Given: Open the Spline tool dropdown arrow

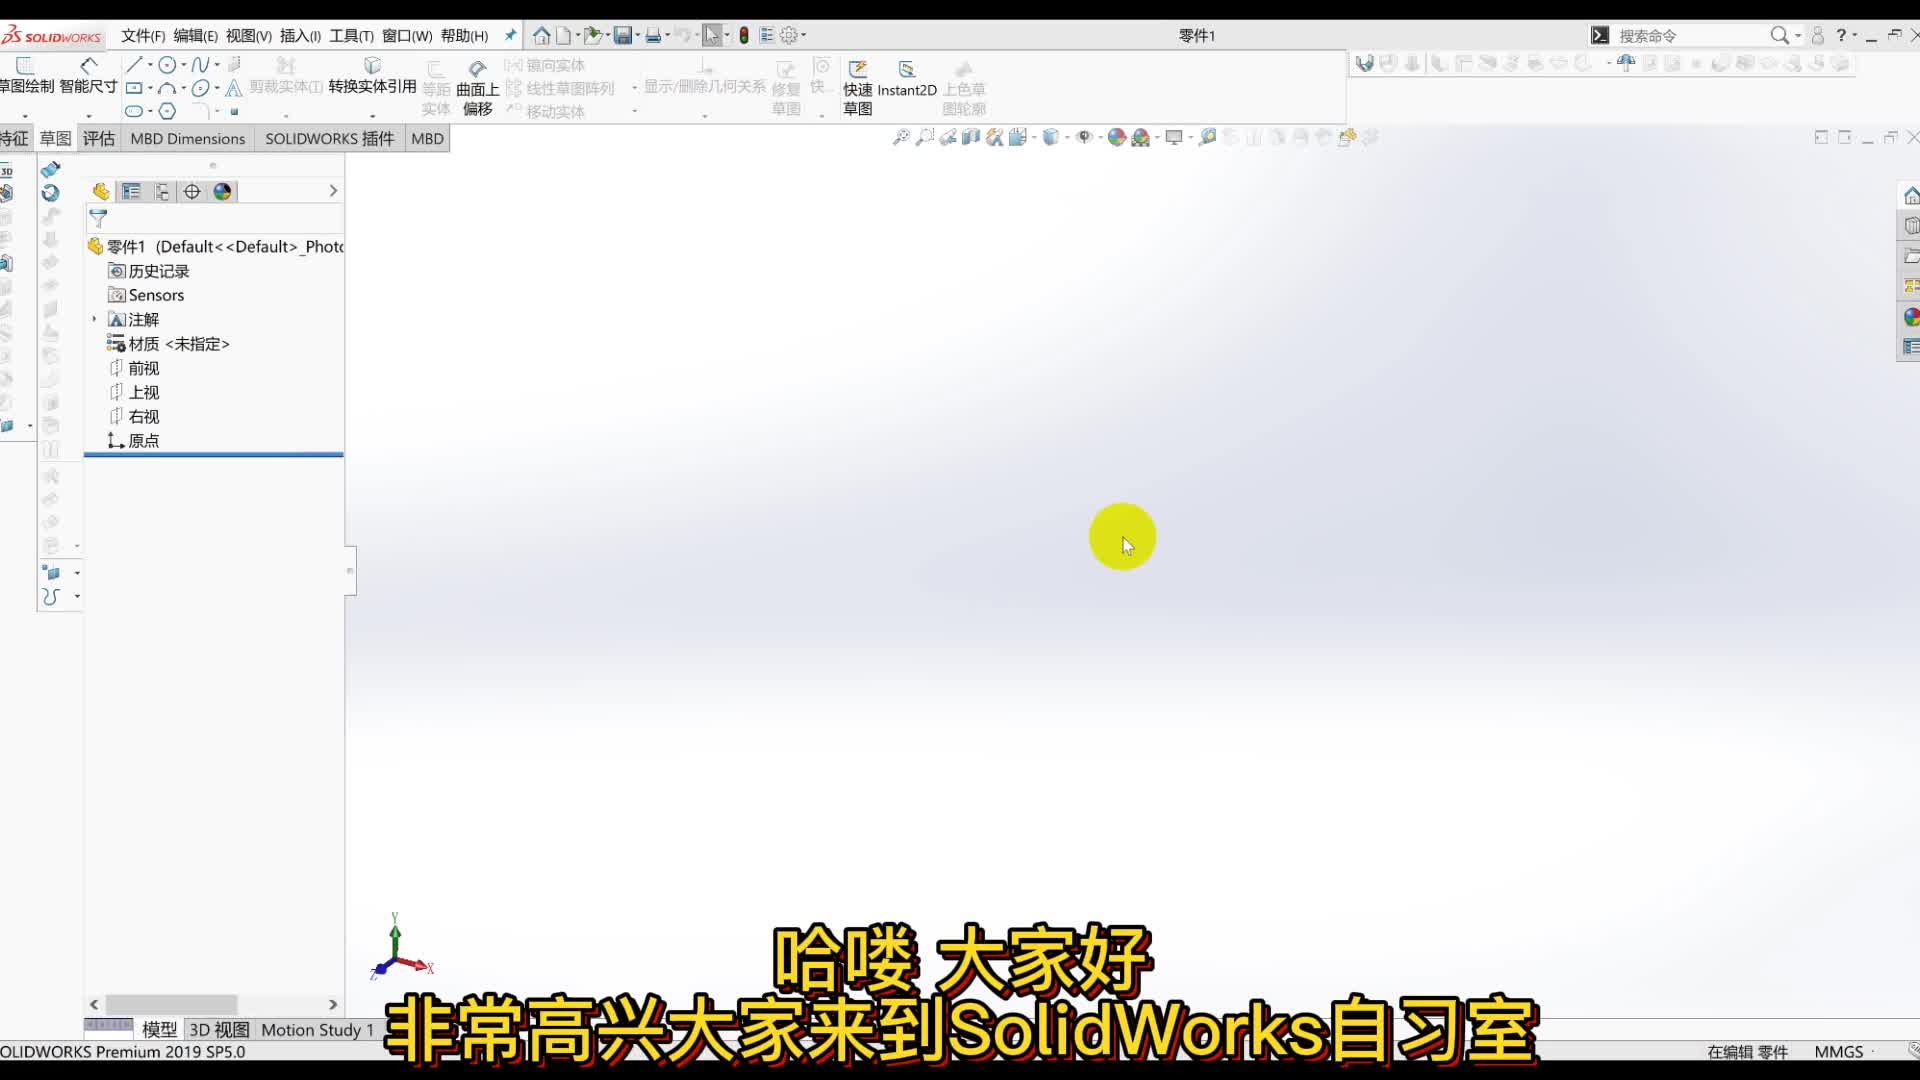Looking at the screenshot, I should (217, 65).
